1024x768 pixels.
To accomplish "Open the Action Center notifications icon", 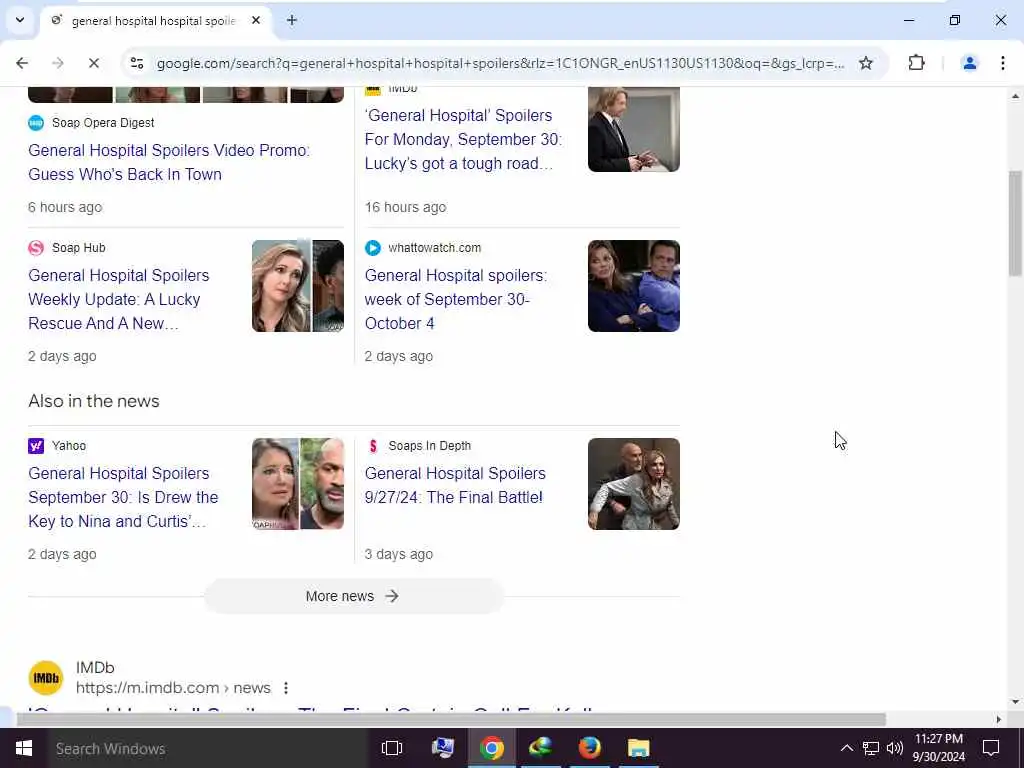I will pos(991,748).
